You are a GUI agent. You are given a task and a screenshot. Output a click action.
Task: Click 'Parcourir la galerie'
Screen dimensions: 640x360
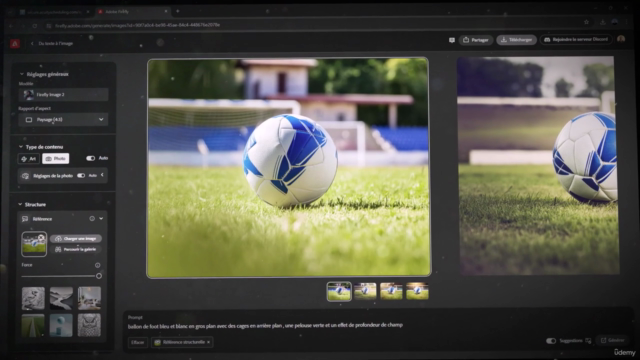click(x=76, y=249)
